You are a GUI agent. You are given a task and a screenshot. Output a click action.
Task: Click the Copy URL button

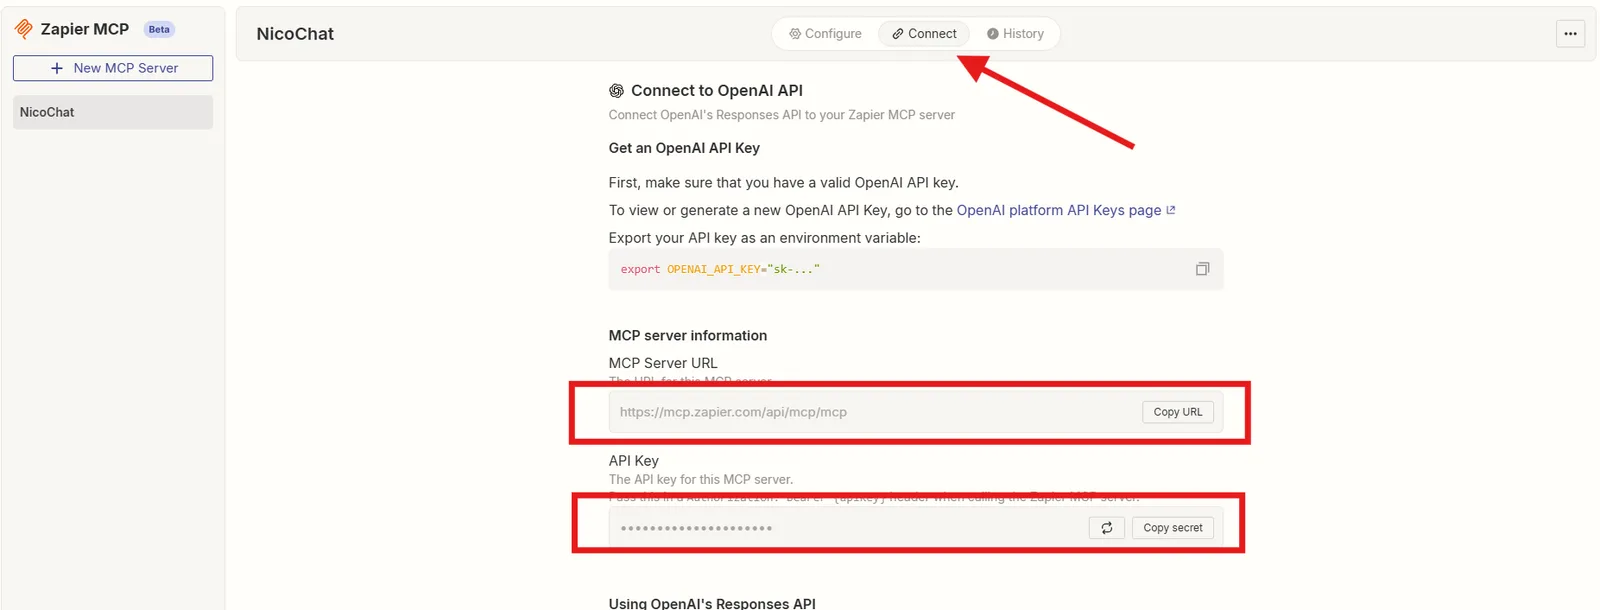pyautogui.click(x=1178, y=412)
